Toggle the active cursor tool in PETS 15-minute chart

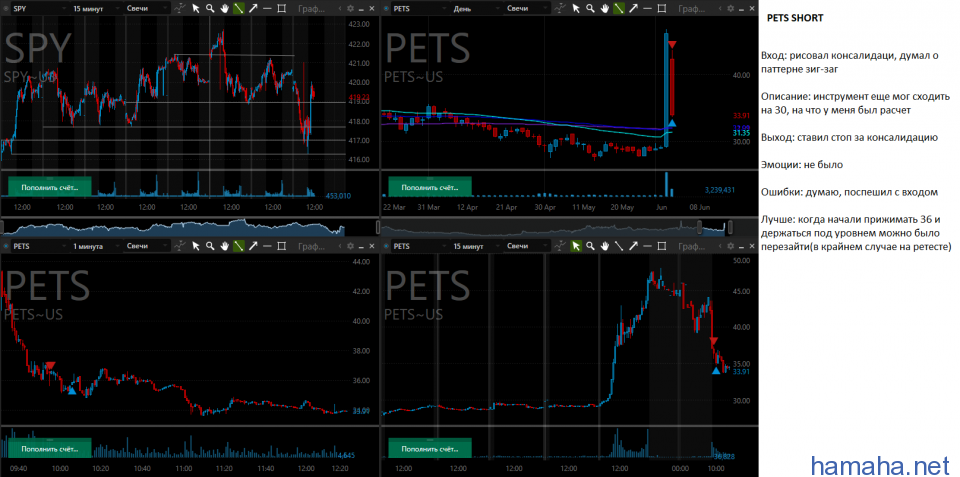tap(576, 246)
